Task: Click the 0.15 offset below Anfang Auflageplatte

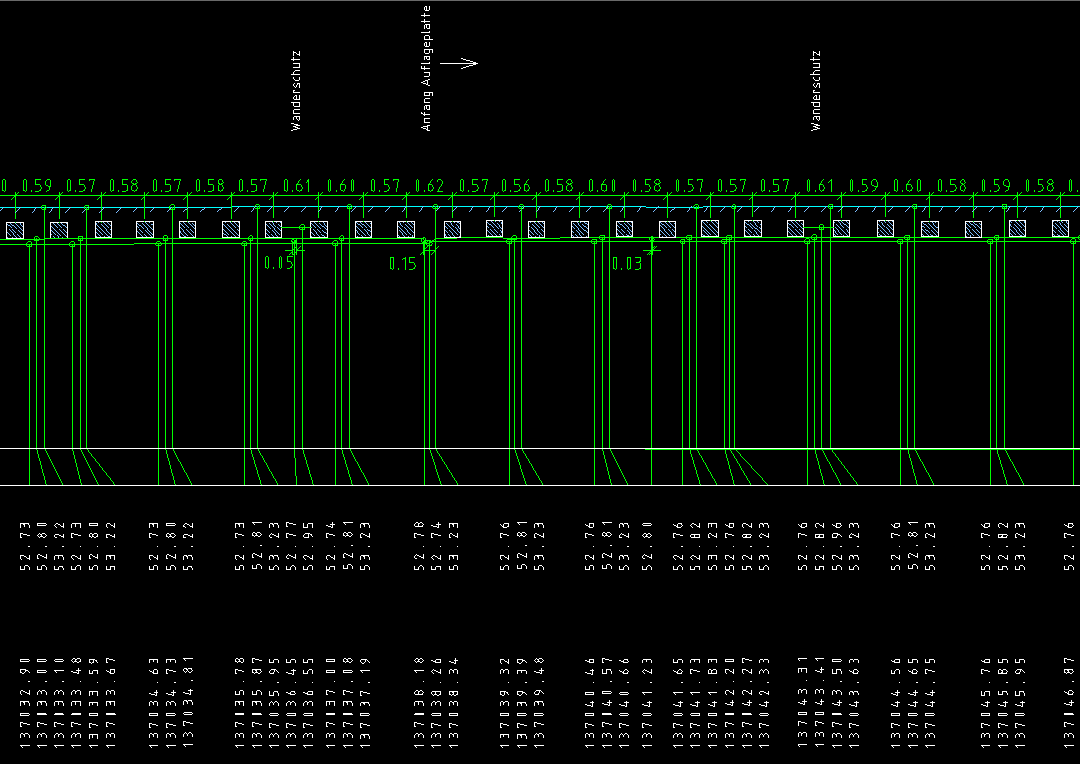Action: click(402, 264)
